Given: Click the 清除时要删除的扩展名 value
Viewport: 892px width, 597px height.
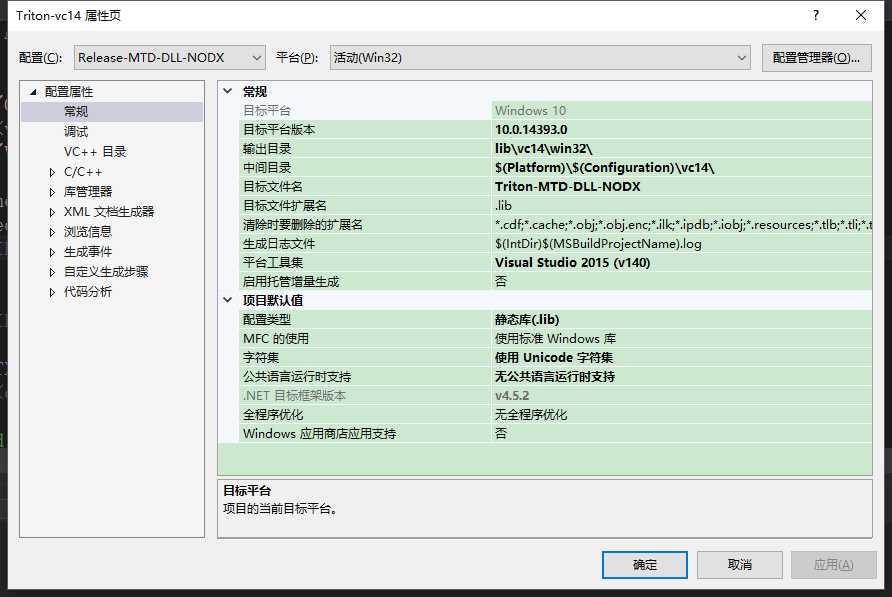Looking at the screenshot, I should tap(682, 224).
